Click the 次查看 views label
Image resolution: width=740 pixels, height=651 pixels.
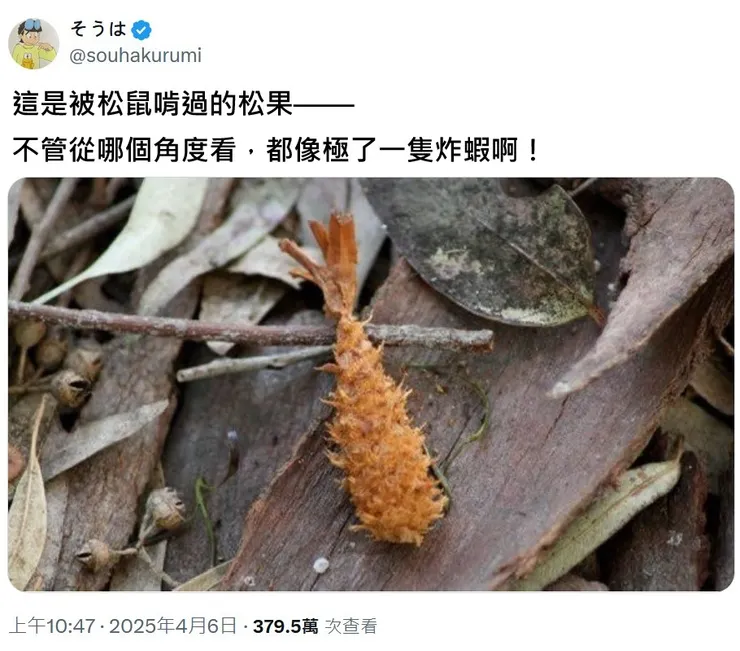[x=351, y=626]
